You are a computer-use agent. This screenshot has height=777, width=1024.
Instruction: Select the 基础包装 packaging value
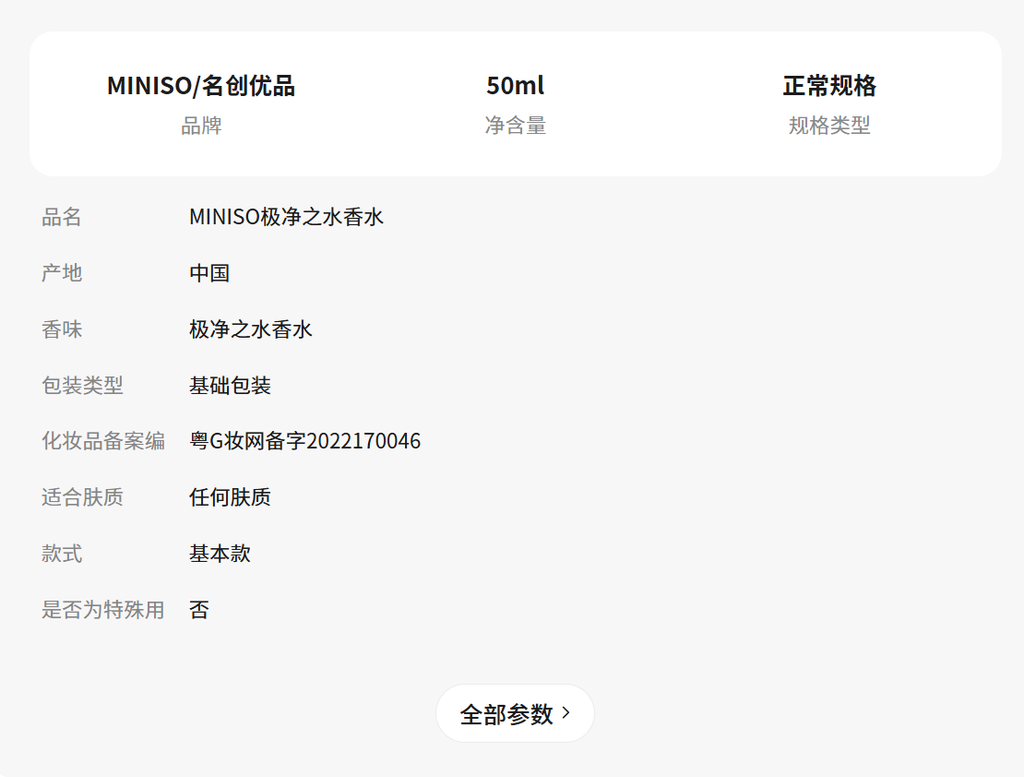[230, 385]
